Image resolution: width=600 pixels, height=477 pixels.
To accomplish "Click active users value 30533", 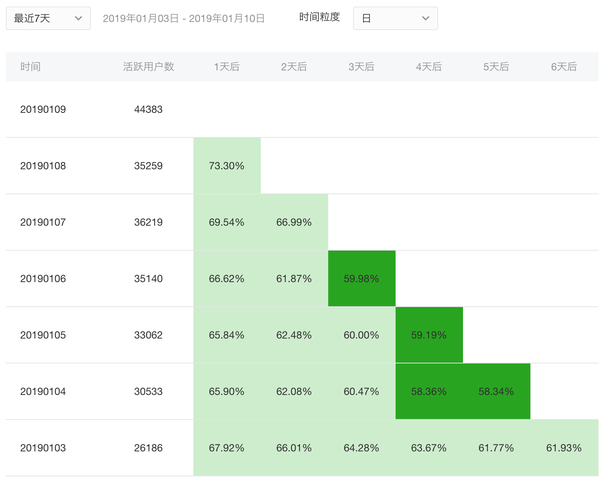I will (148, 391).
